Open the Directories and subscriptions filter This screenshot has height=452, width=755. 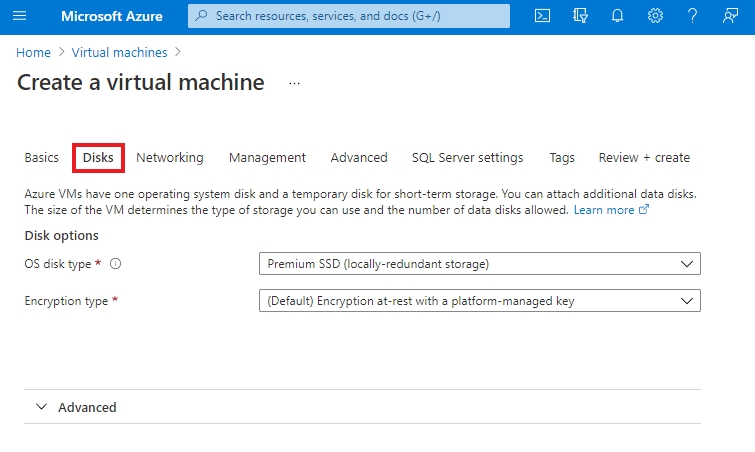pos(580,16)
